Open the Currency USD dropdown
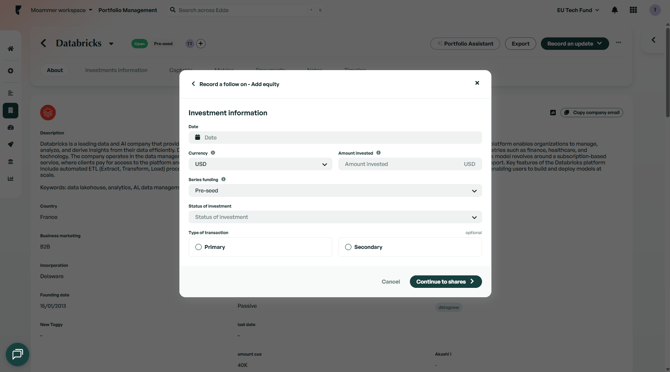The width and height of the screenshot is (670, 372). [260, 164]
